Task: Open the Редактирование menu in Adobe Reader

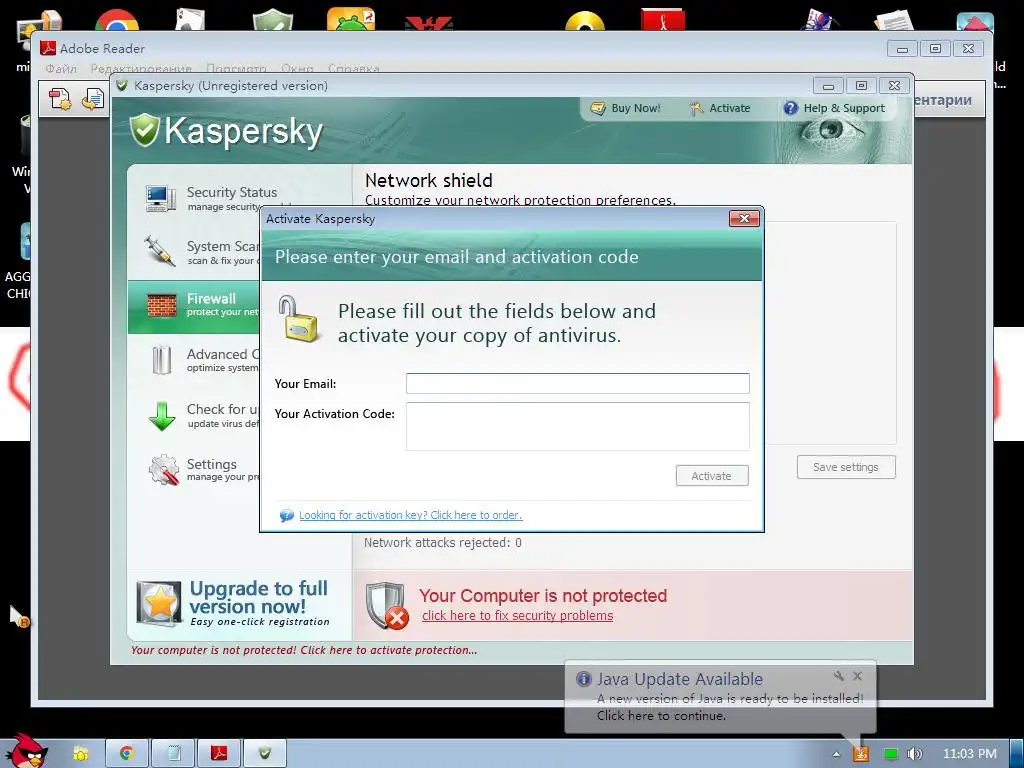Action: pos(141,69)
